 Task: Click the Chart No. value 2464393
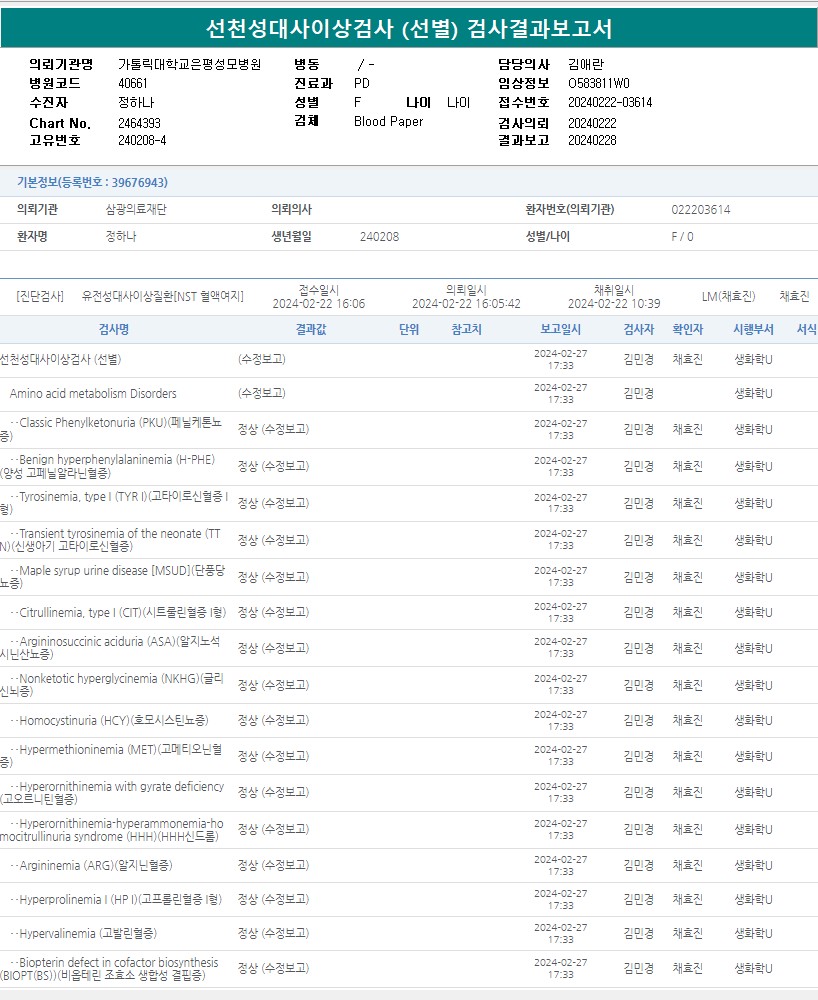pyautogui.click(x=139, y=123)
